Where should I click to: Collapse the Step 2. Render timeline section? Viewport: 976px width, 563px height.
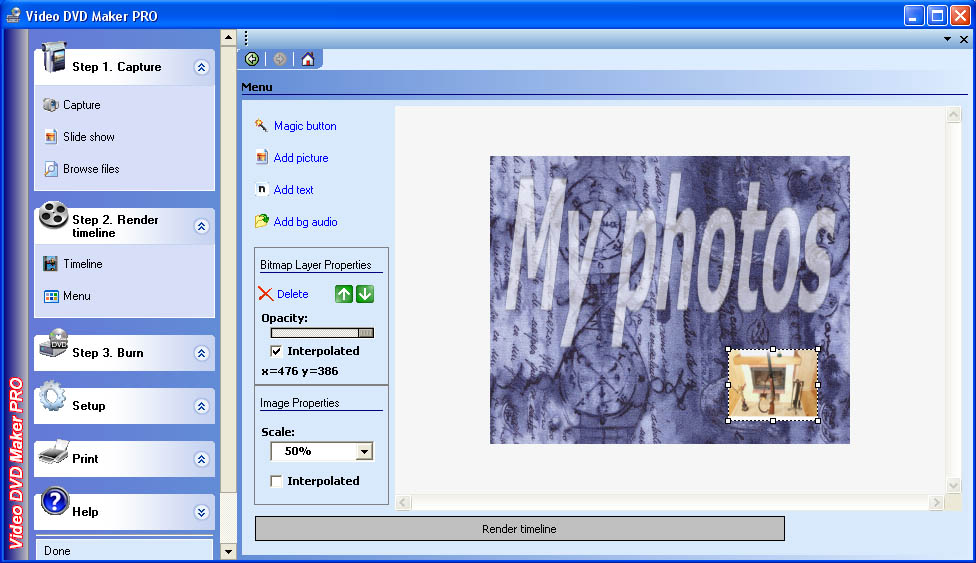pyautogui.click(x=201, y=227)
